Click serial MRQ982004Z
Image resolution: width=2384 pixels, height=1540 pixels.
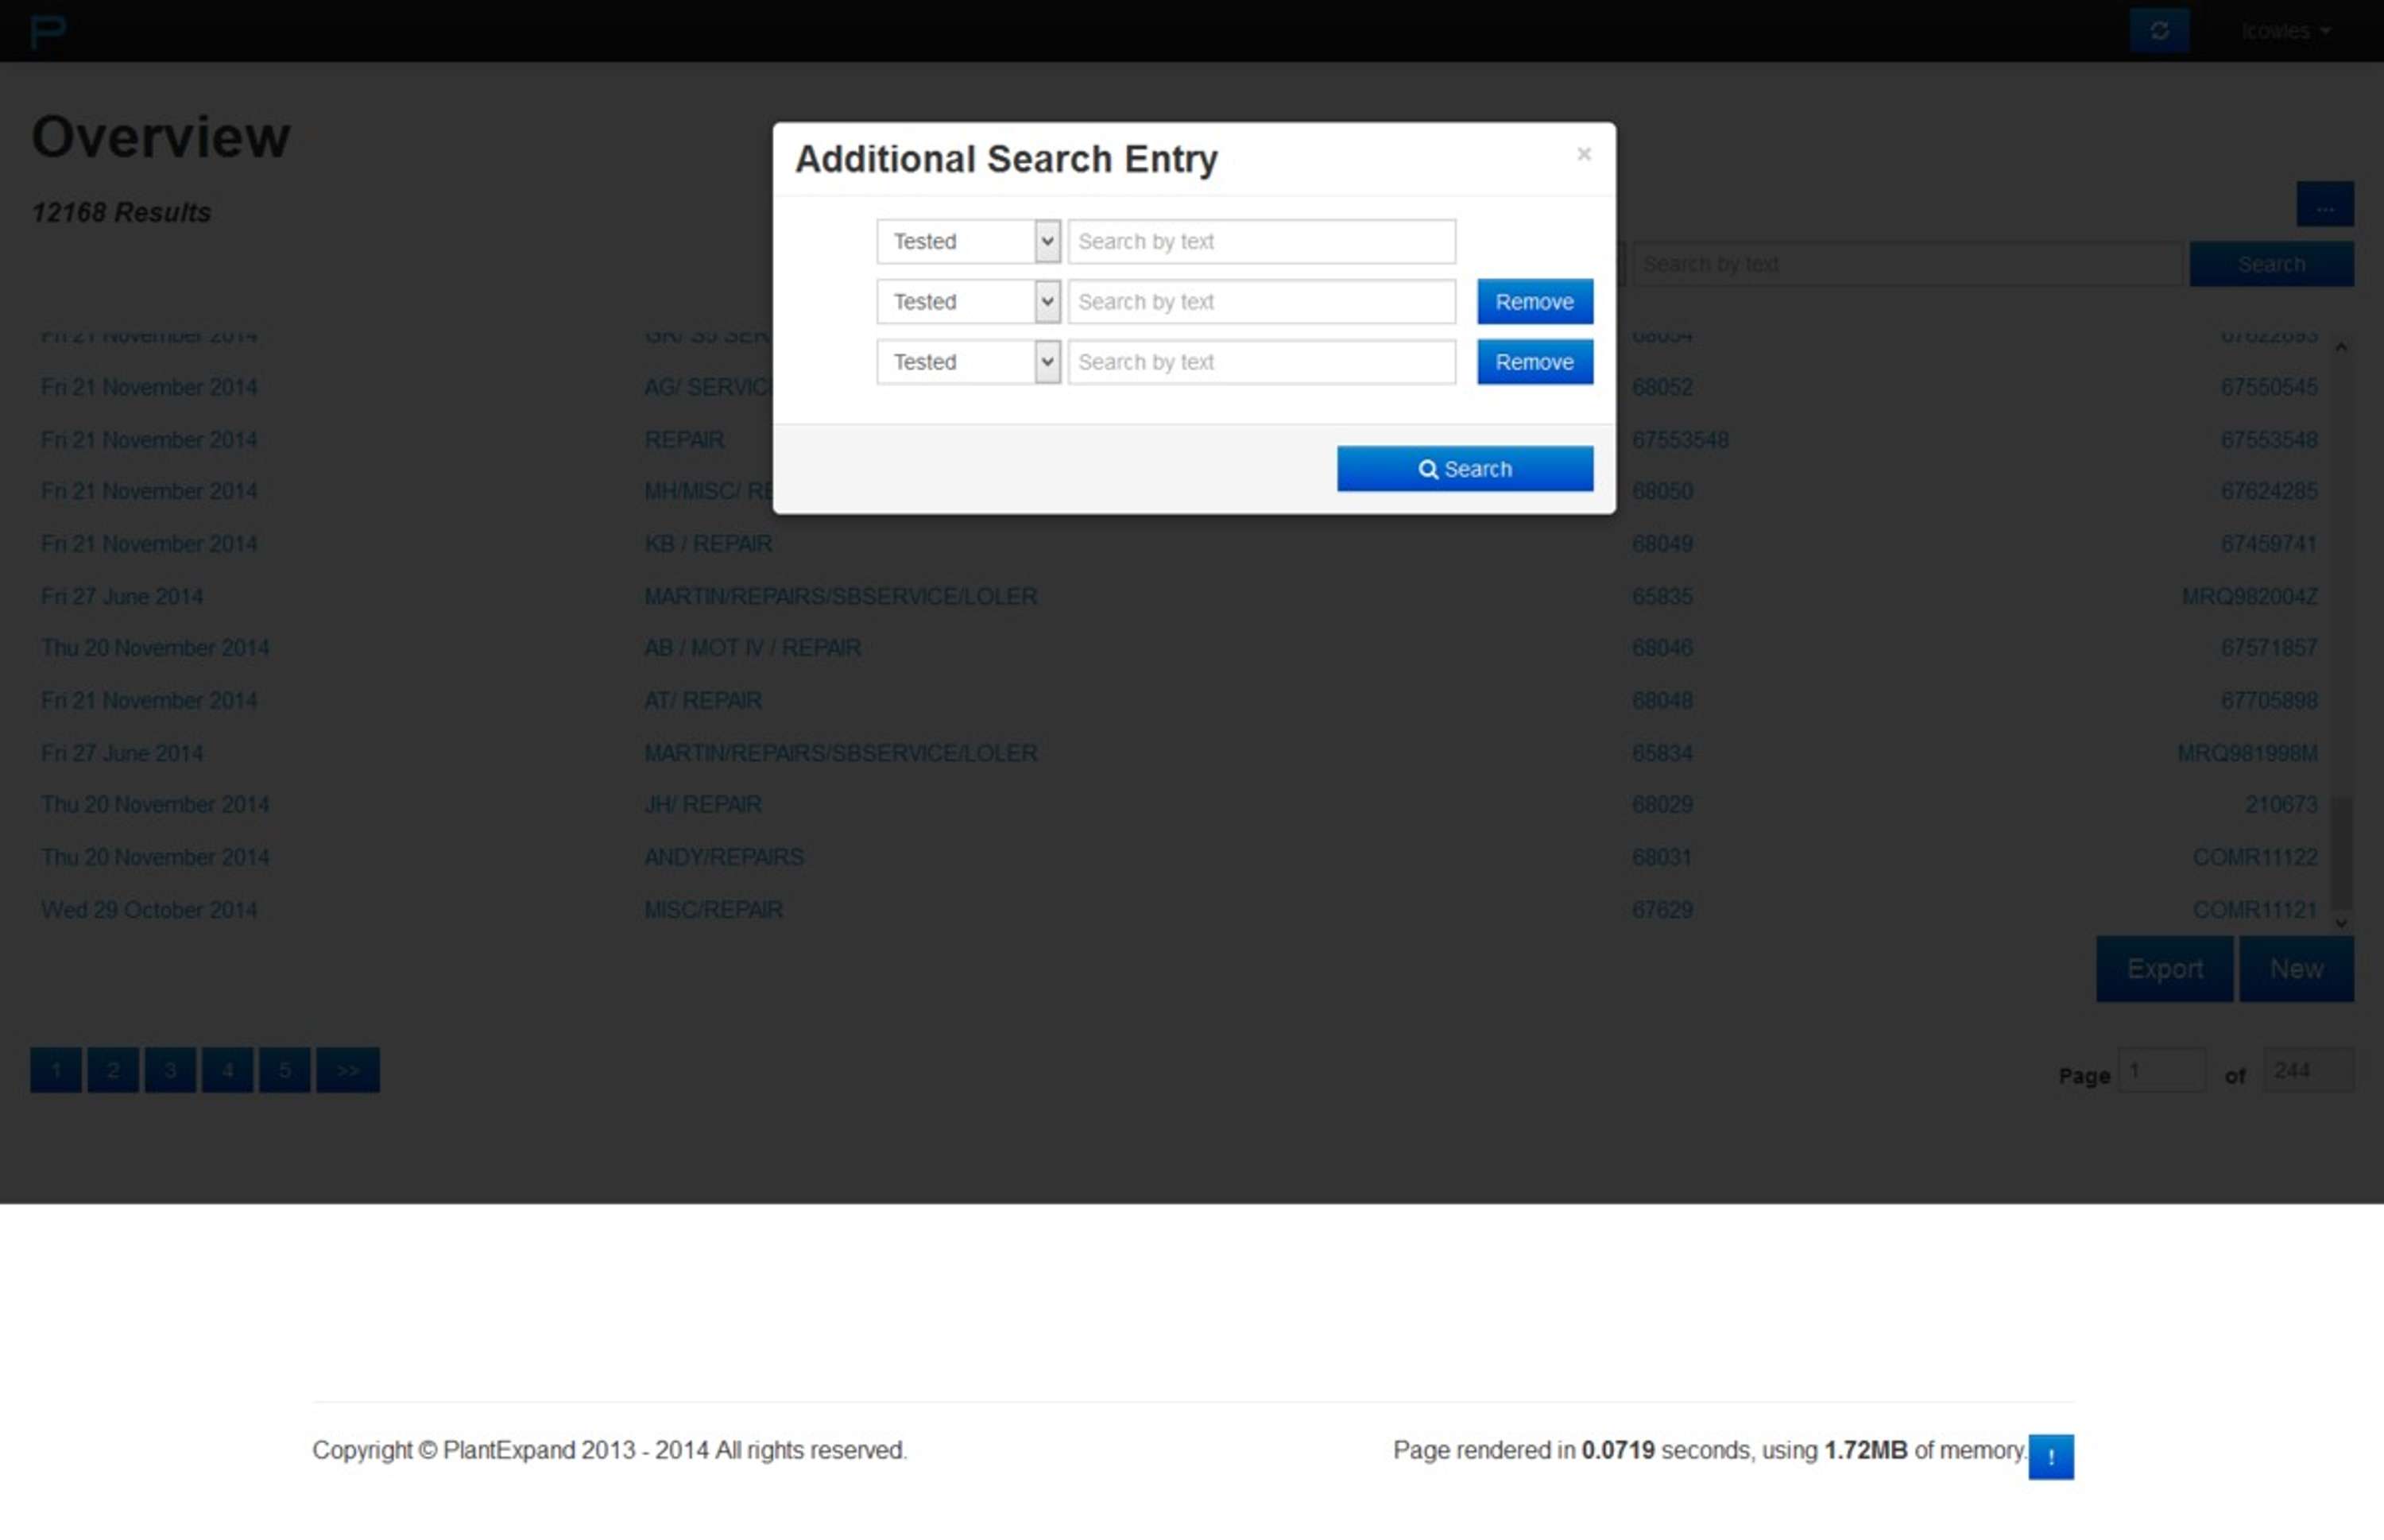(2249, 596)
